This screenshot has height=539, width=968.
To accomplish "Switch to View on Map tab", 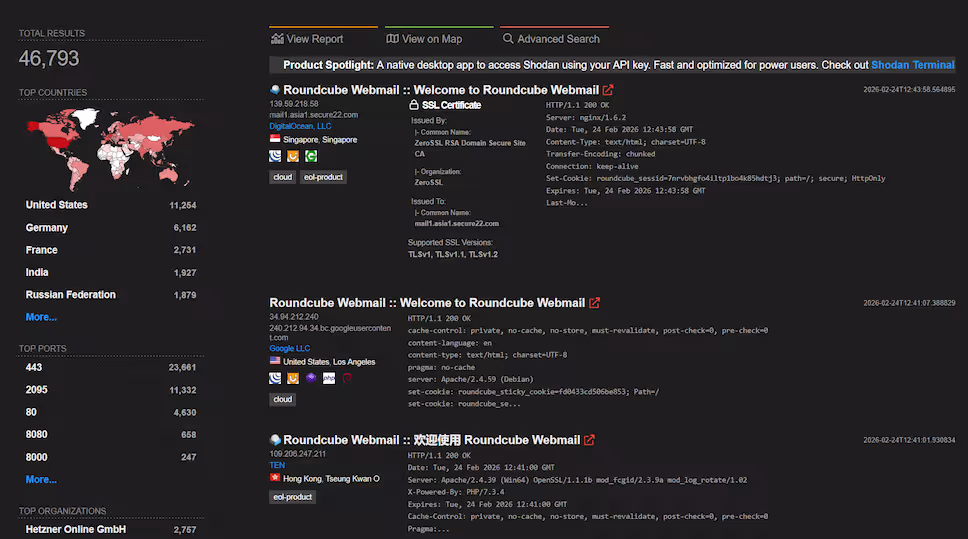I will point(424,39).
